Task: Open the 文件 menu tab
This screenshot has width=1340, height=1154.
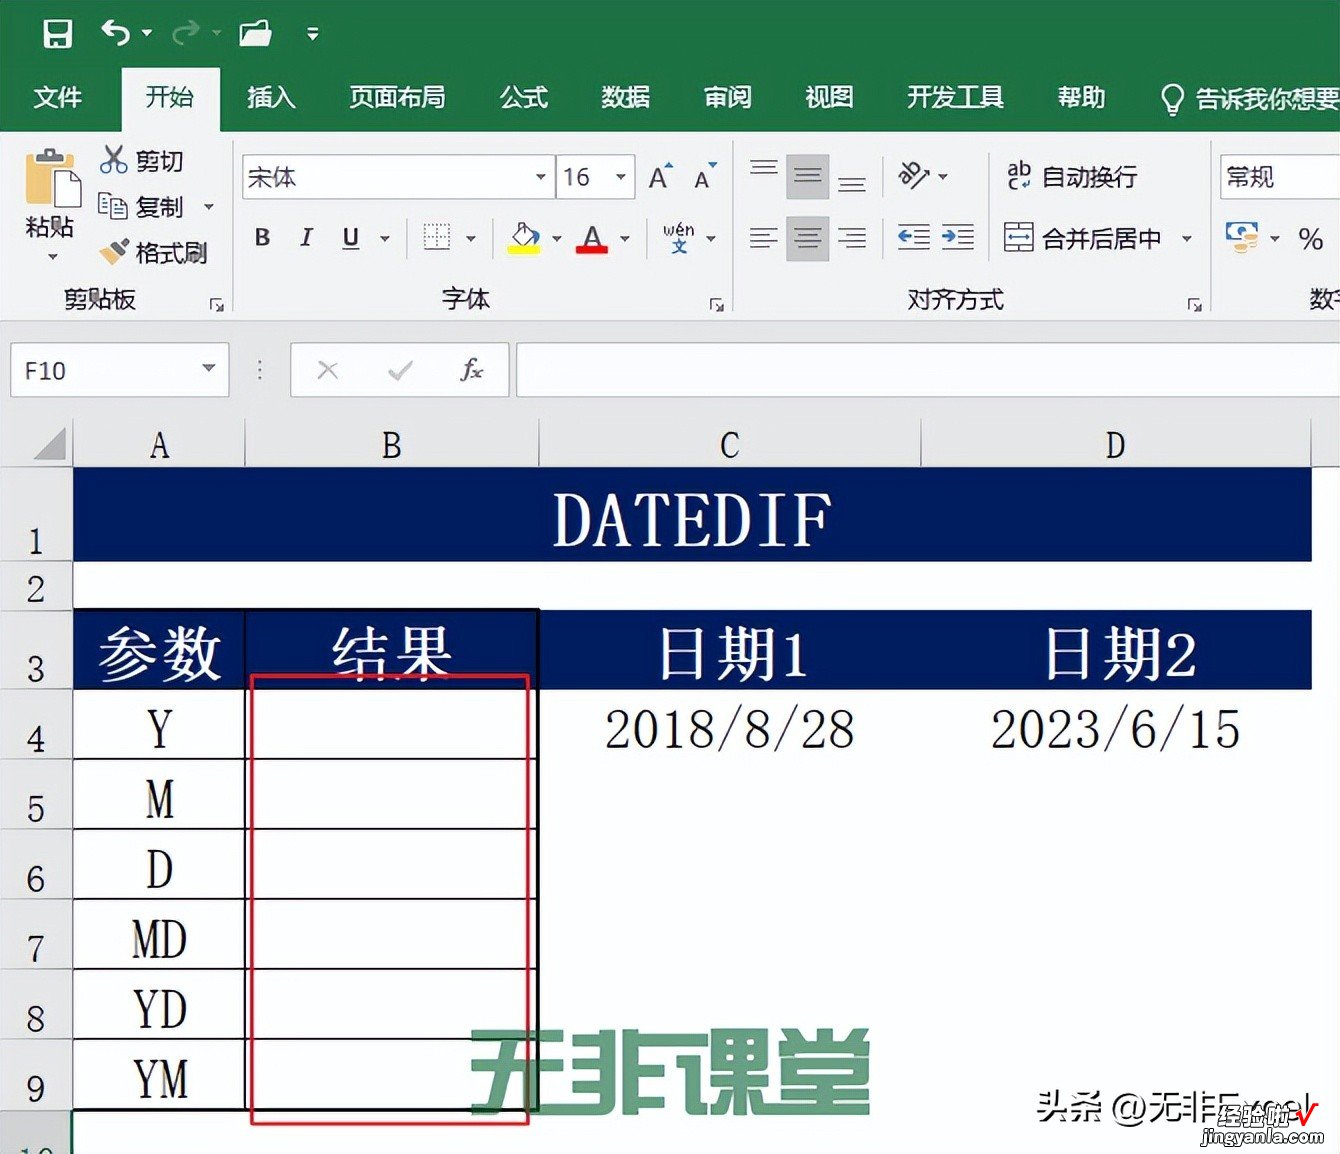Action: (x=57, y=97)
